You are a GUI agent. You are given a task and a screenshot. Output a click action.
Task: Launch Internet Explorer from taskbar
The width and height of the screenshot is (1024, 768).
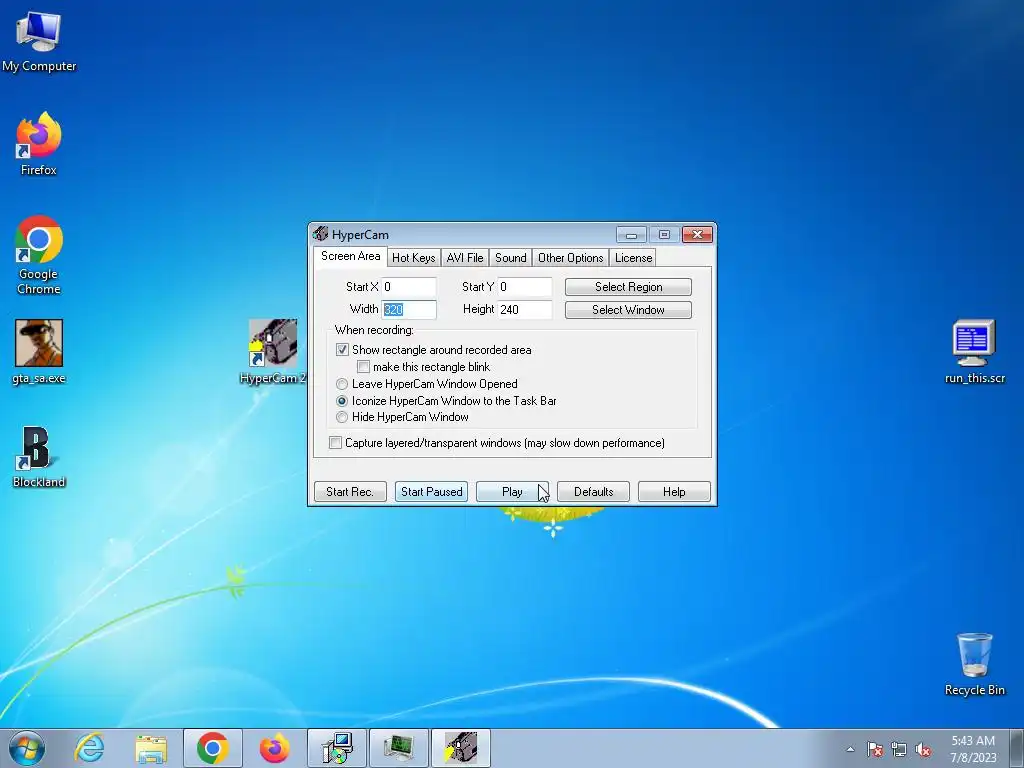click(x=89, y=748)
